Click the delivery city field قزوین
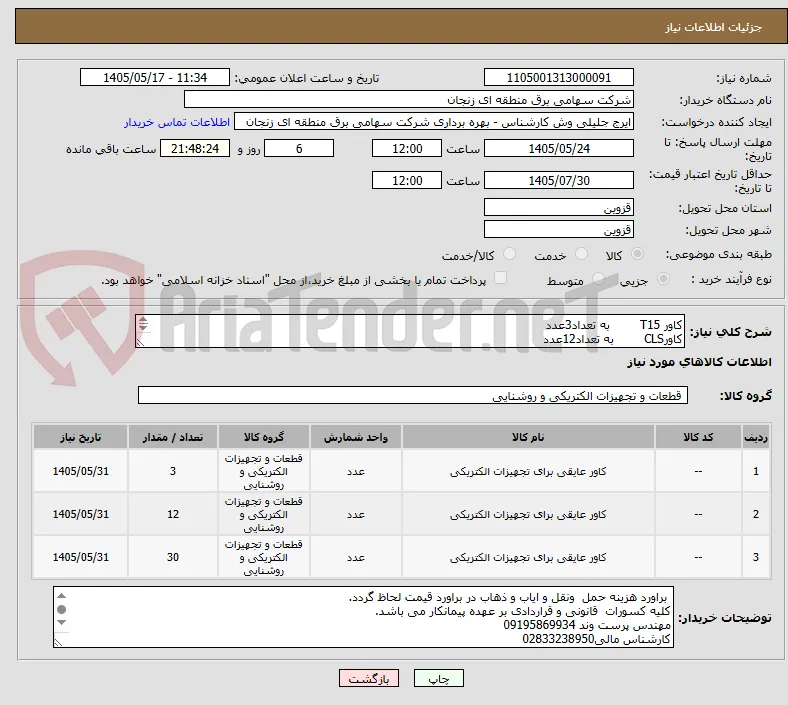 [x=558, y=229]
